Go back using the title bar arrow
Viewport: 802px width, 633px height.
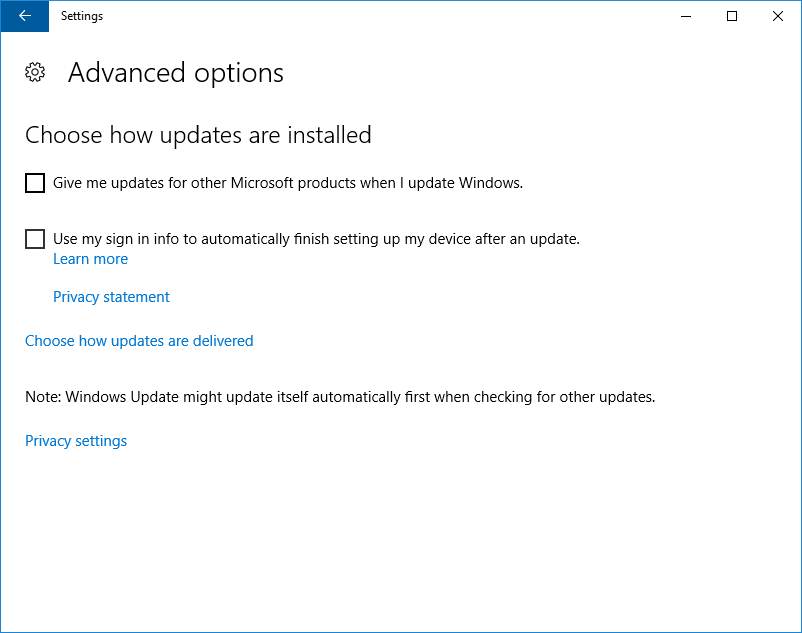[x=24, y=16]
